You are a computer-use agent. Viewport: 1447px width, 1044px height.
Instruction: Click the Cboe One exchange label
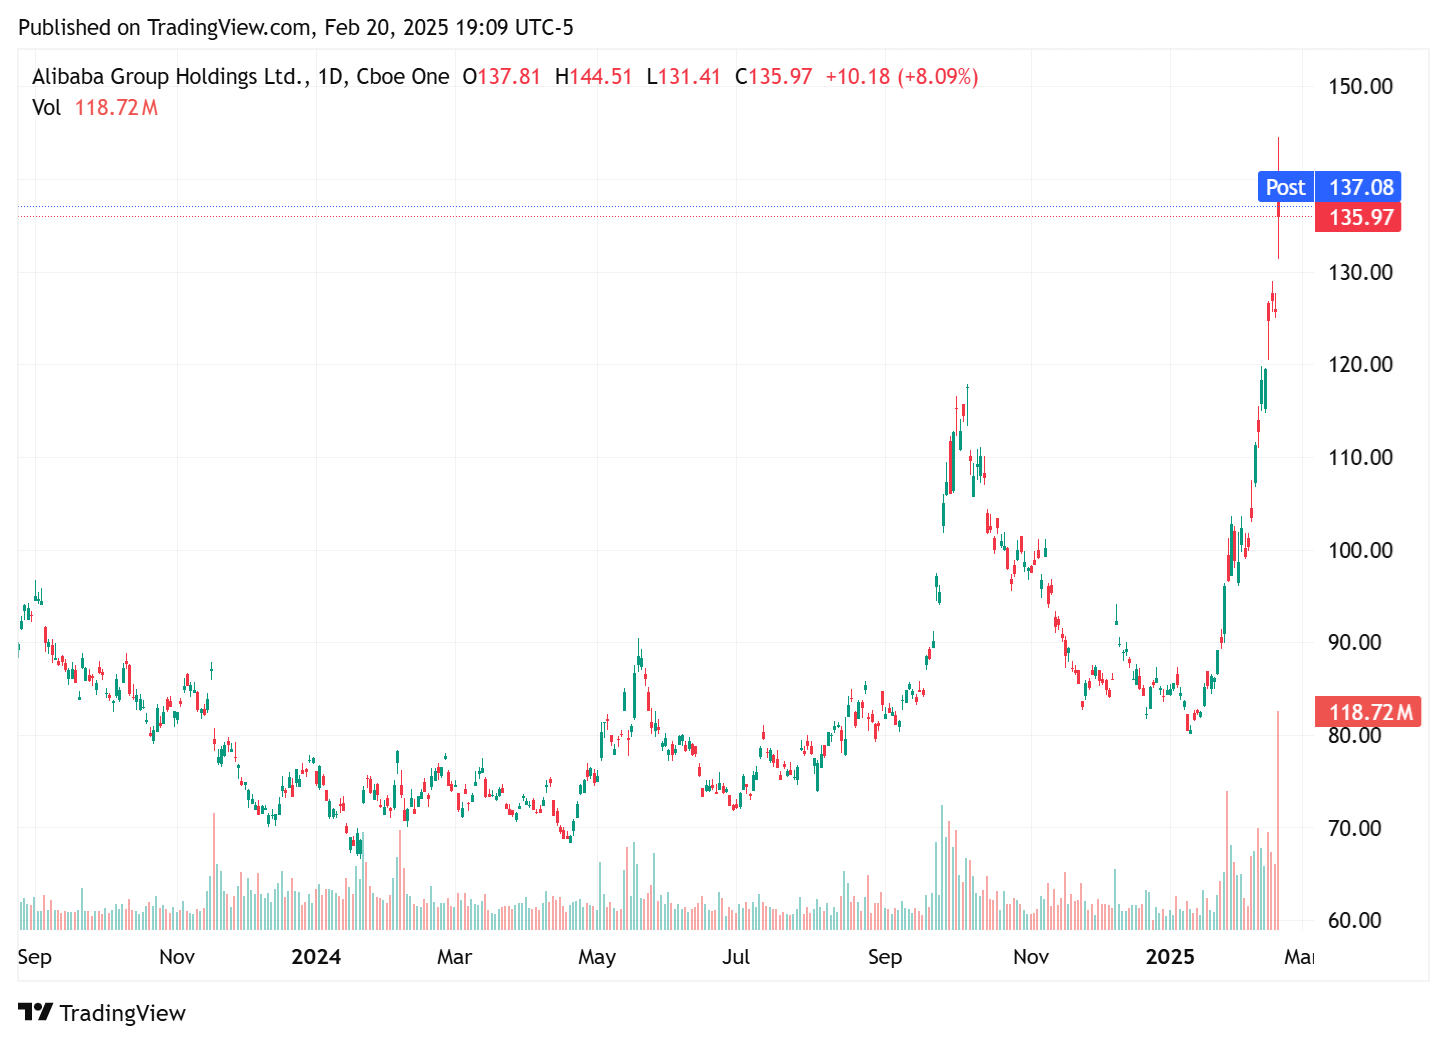[x=405, y=76]
